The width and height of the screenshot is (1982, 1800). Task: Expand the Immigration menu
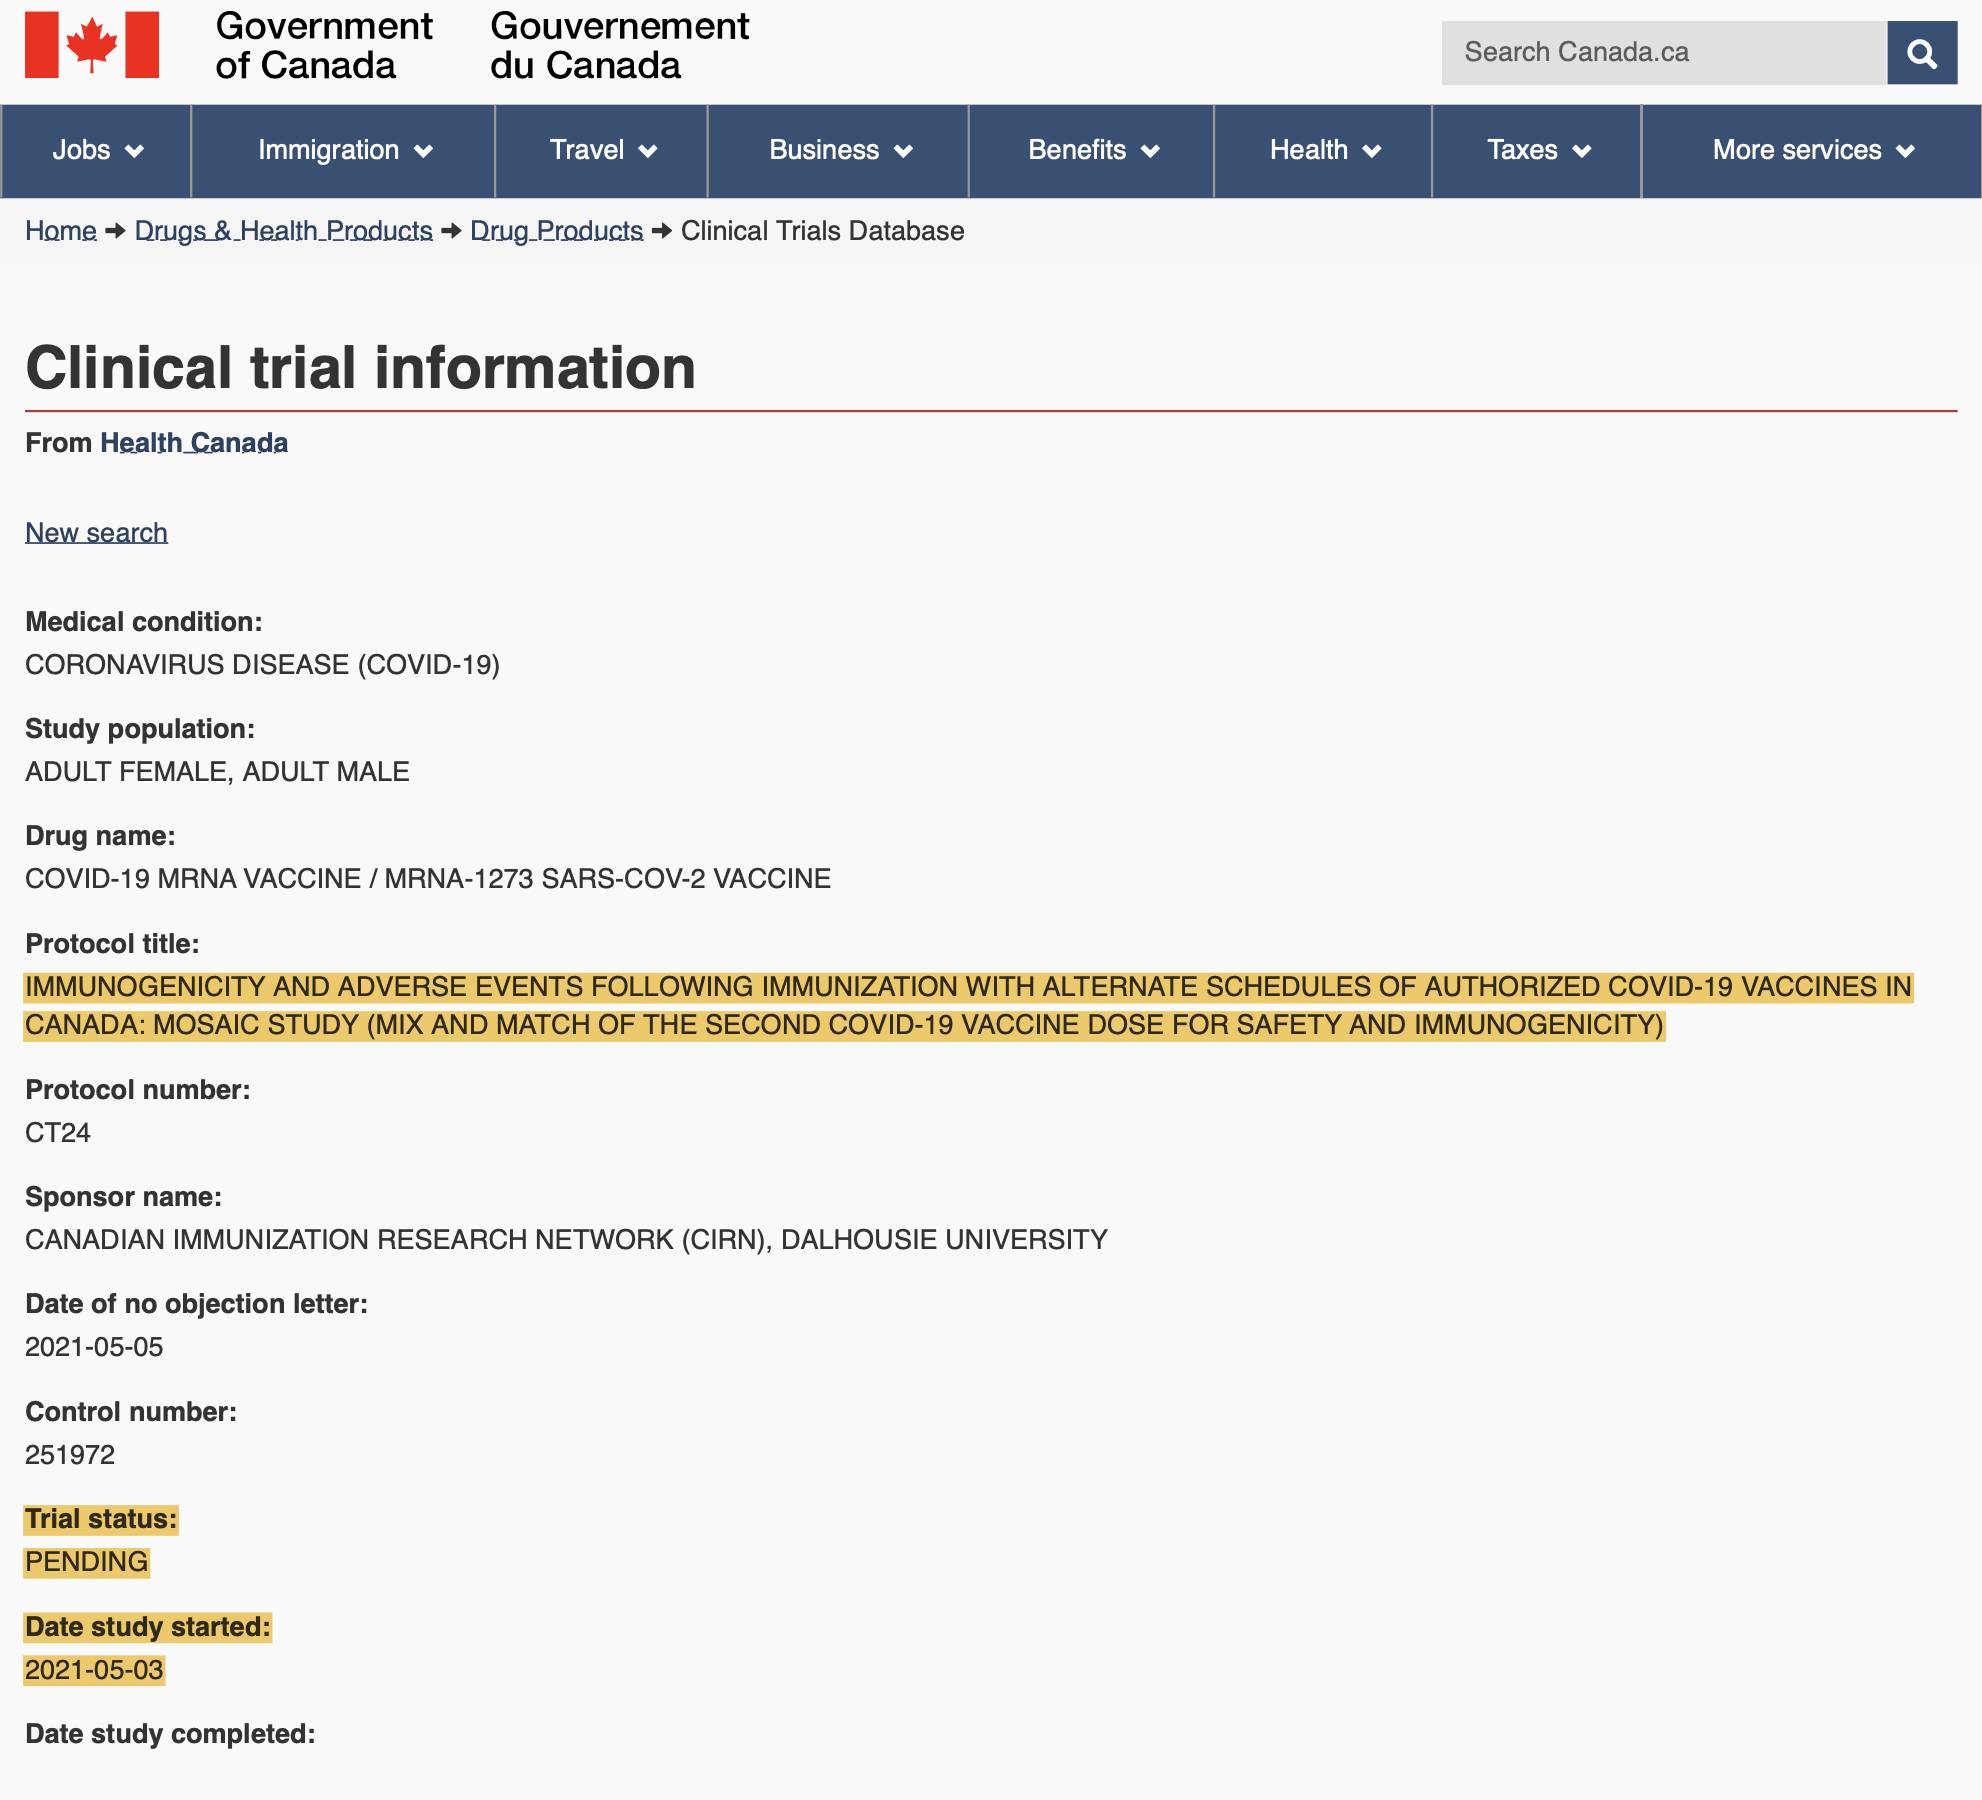pyautogui.click(x=344, y=150)
